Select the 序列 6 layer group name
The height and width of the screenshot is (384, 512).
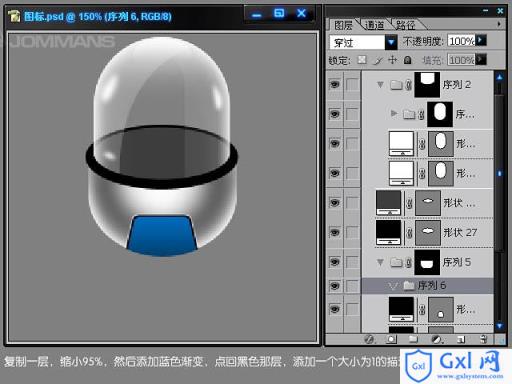coord(432,285)
